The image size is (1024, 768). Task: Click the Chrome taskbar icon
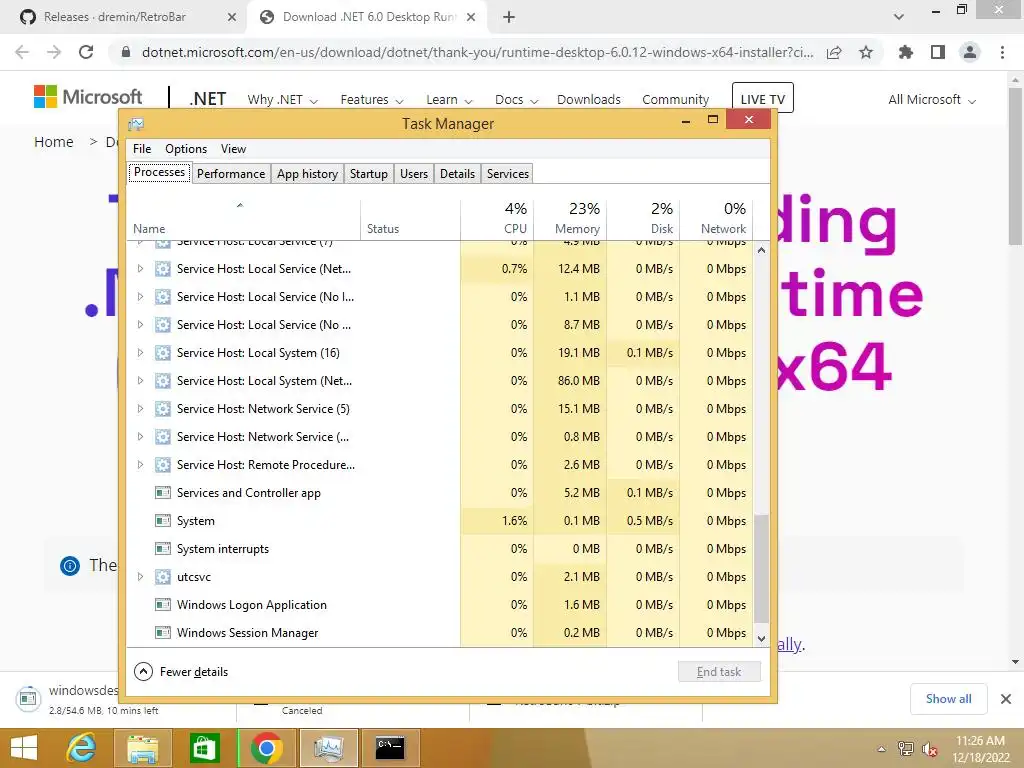click(266, 748)
